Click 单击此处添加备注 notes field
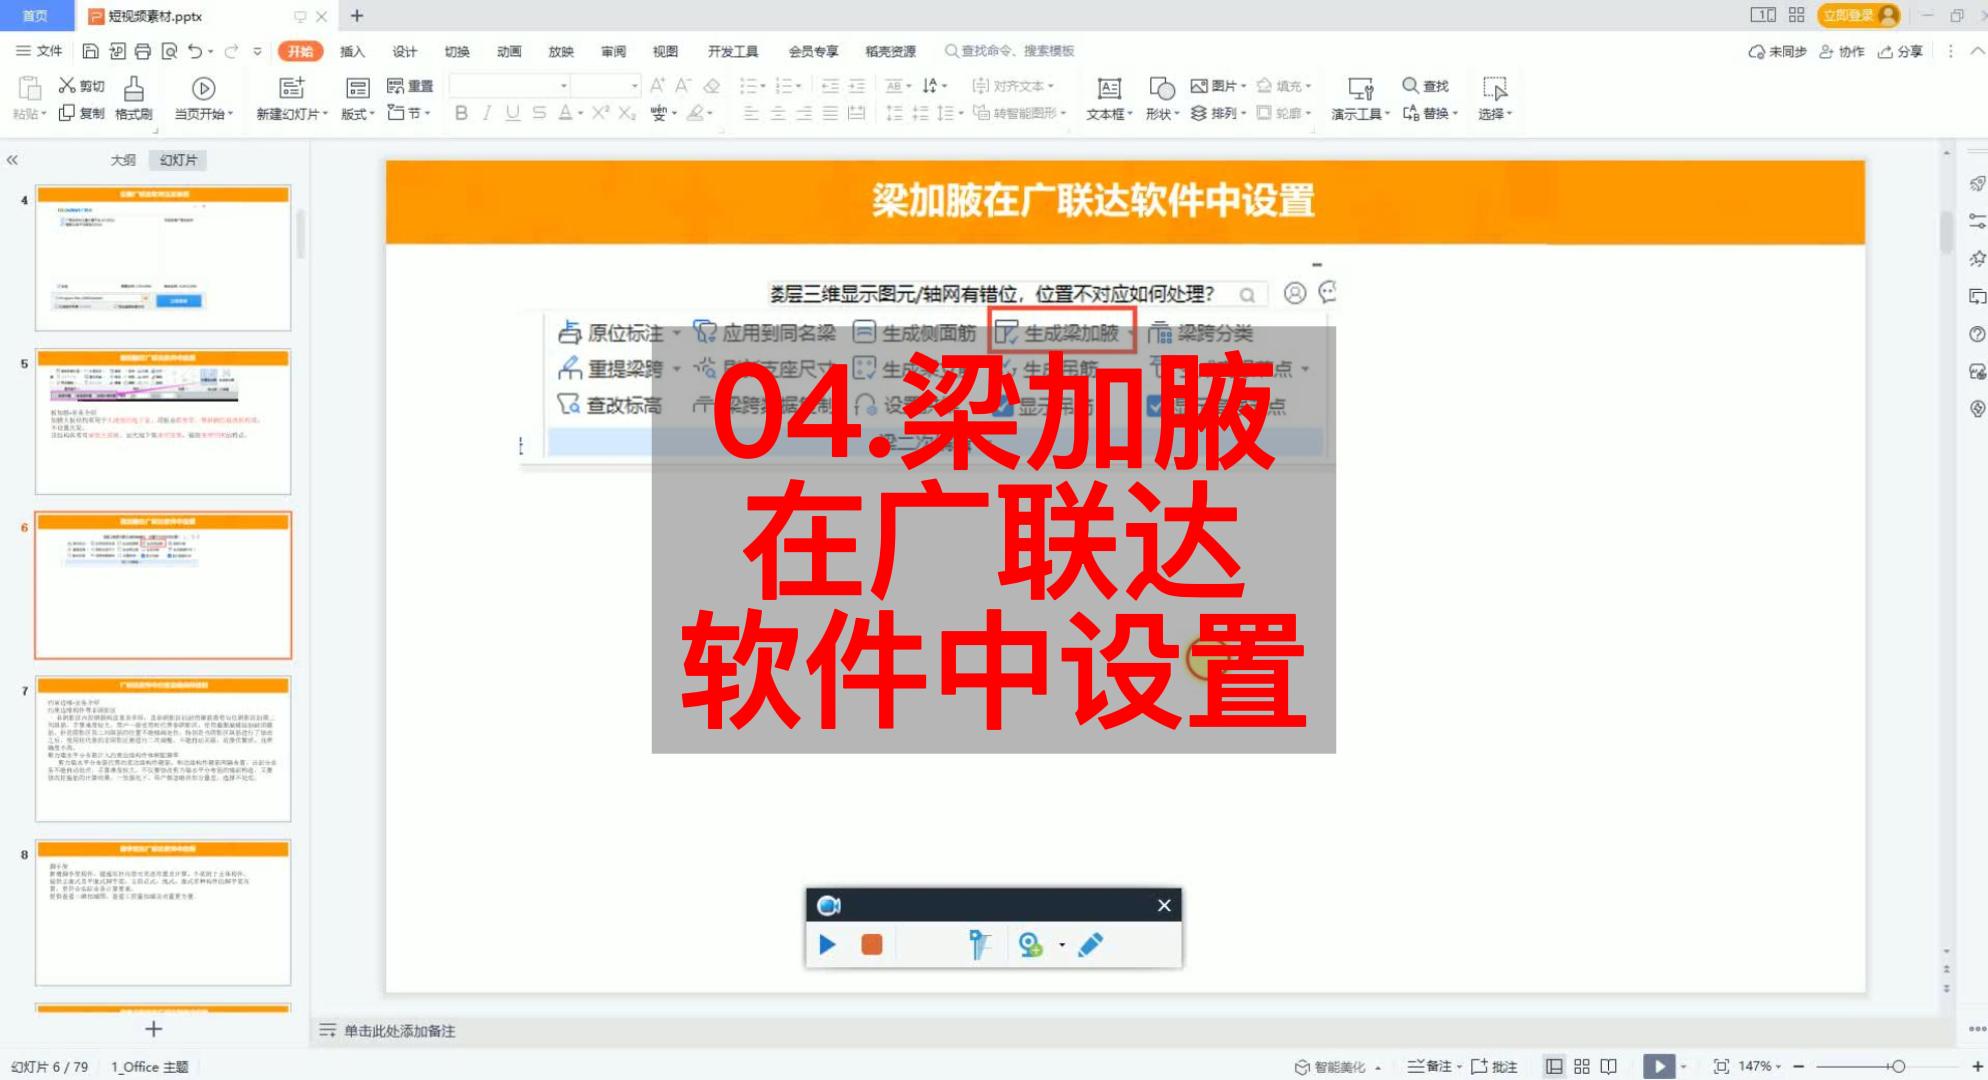The height and width of the screenshot is (1080, 1988). pyautogui.click(x=399, y=1031)
